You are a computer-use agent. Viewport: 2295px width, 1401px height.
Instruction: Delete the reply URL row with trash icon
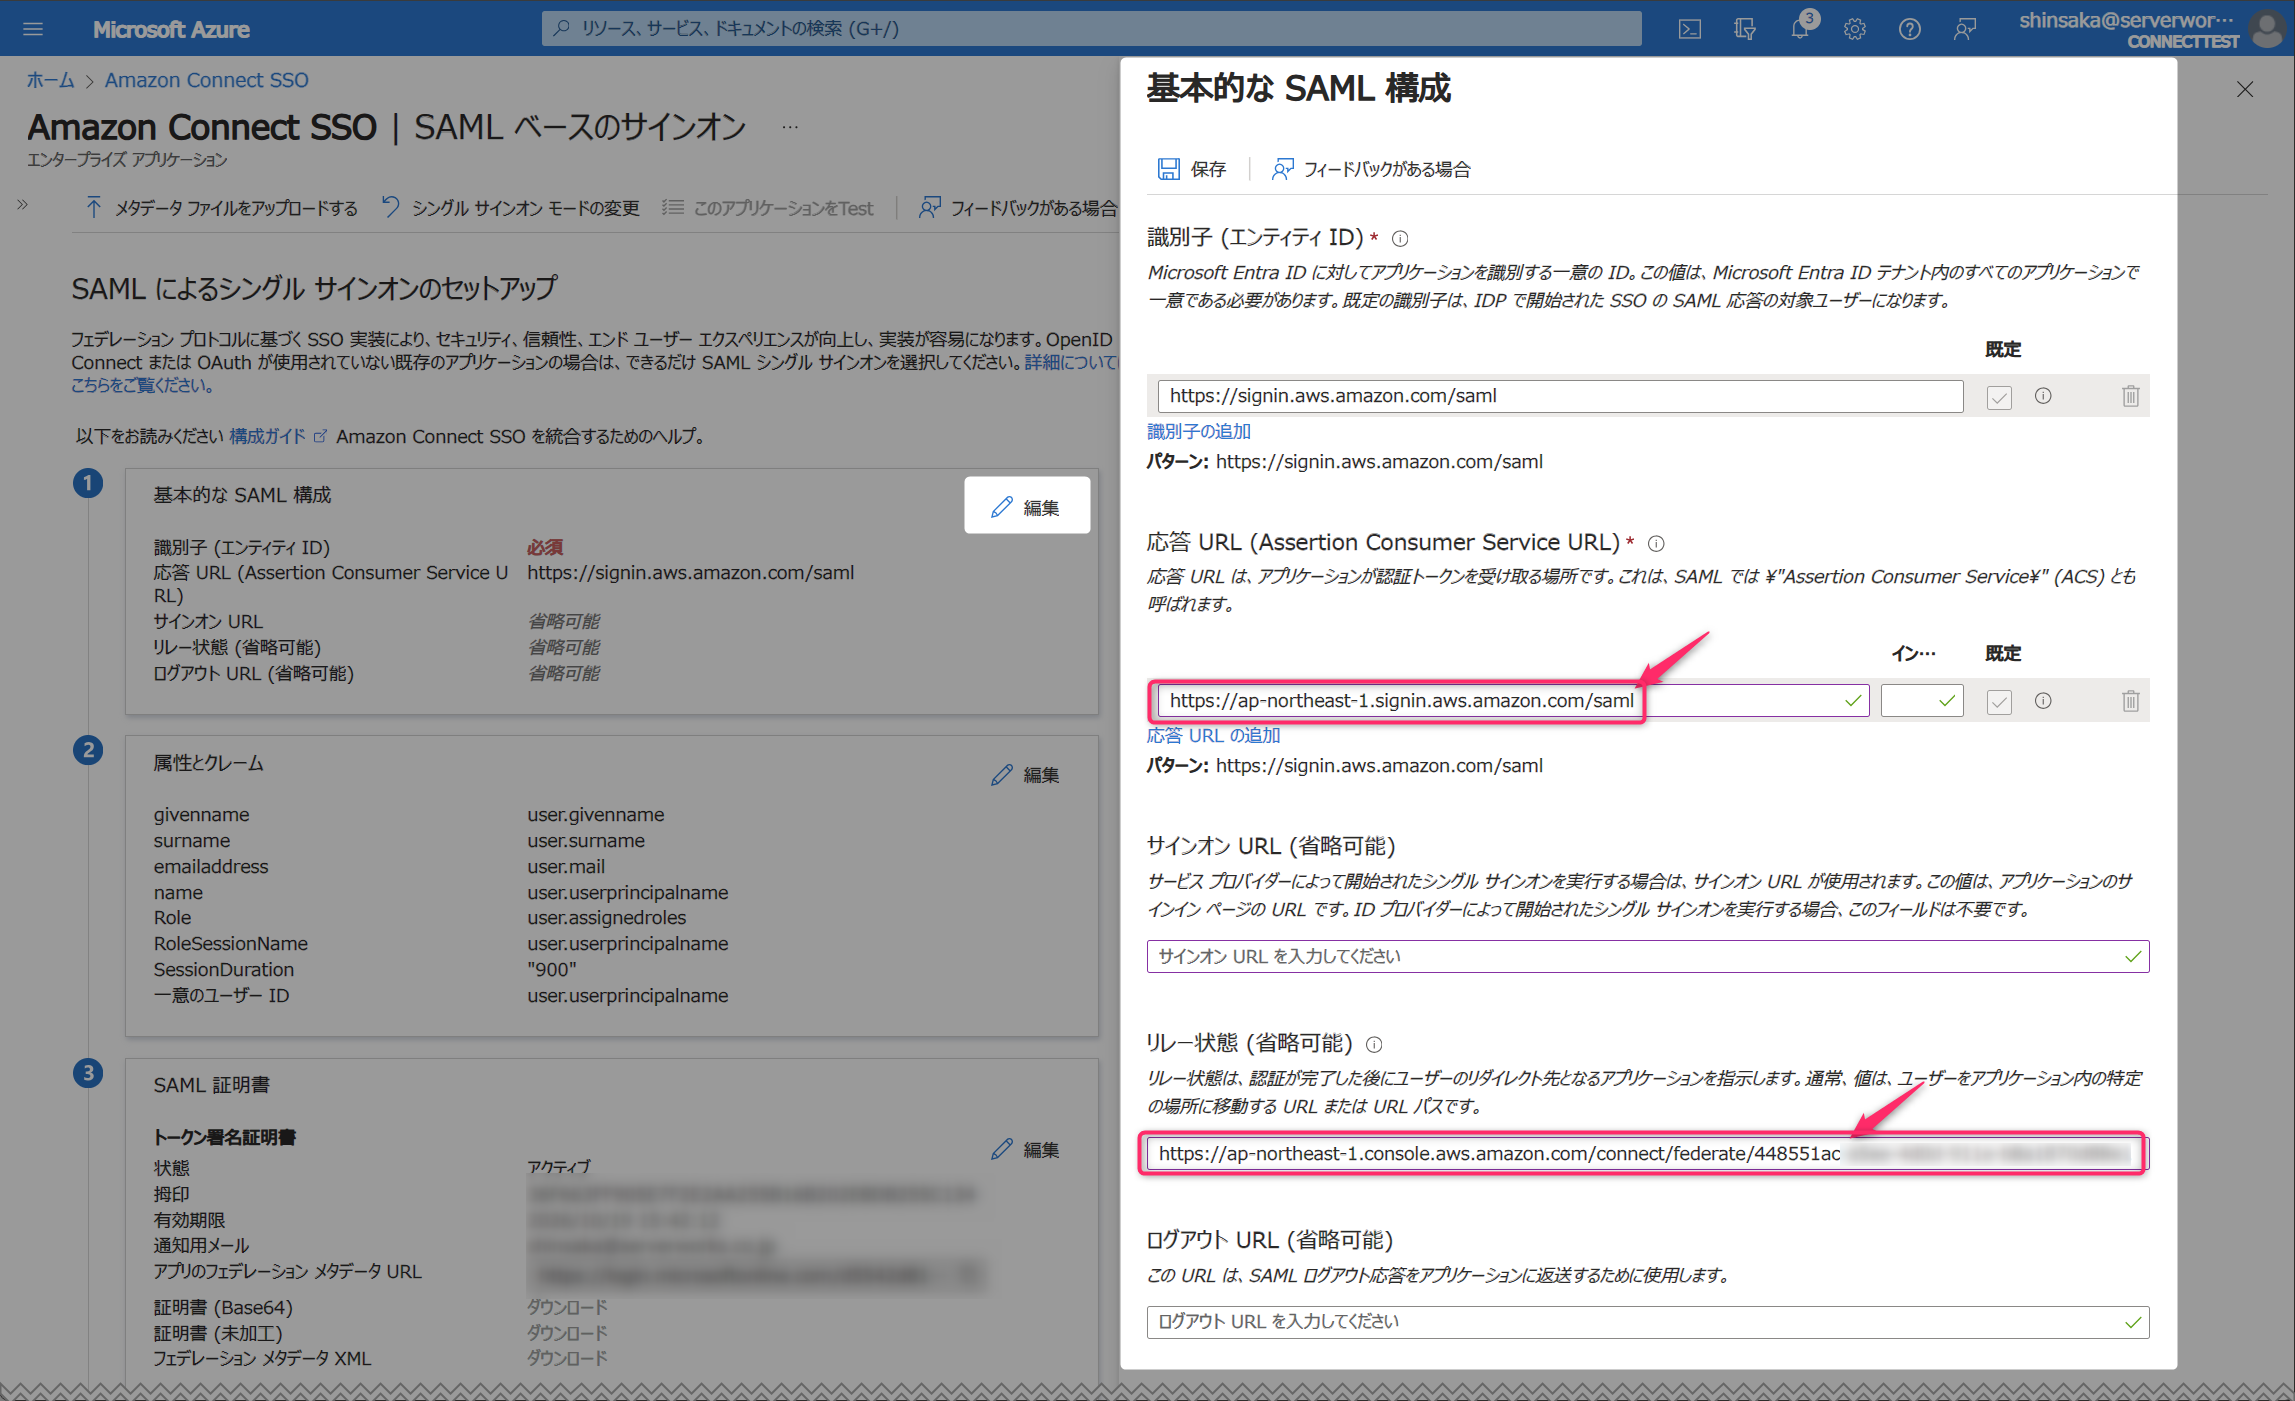pos(2131,701)
